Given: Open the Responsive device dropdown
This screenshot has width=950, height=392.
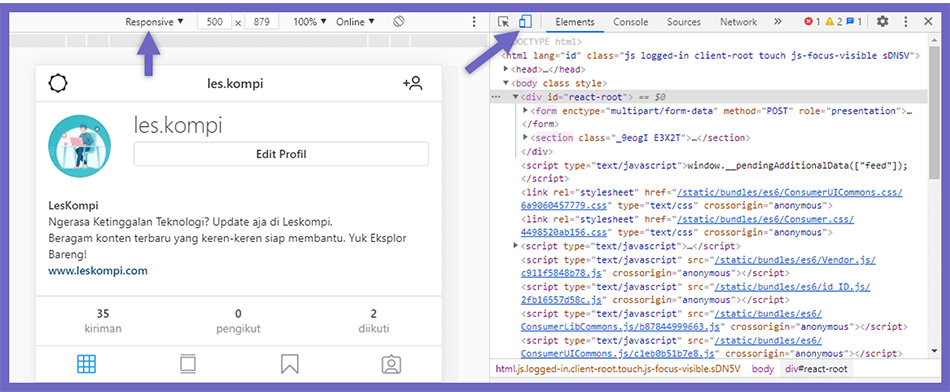Looking at the screenshot, I should pos(154,22).
